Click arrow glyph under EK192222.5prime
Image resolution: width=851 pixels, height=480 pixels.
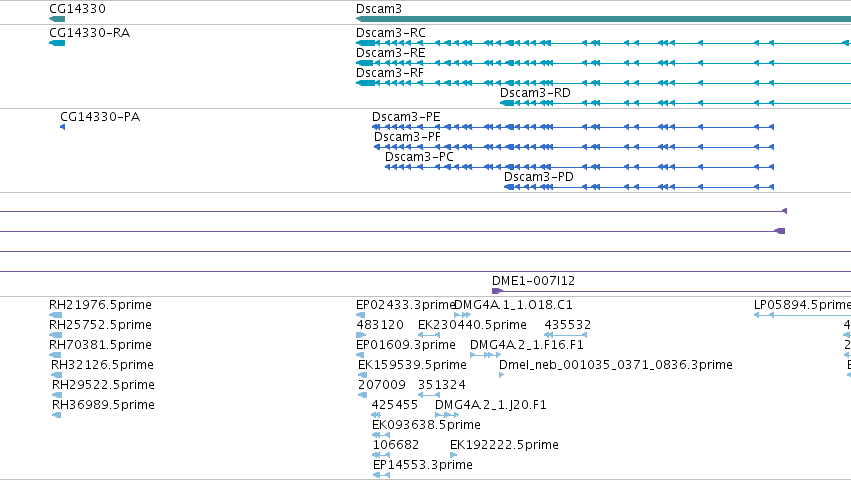click(x=453, y=455)
